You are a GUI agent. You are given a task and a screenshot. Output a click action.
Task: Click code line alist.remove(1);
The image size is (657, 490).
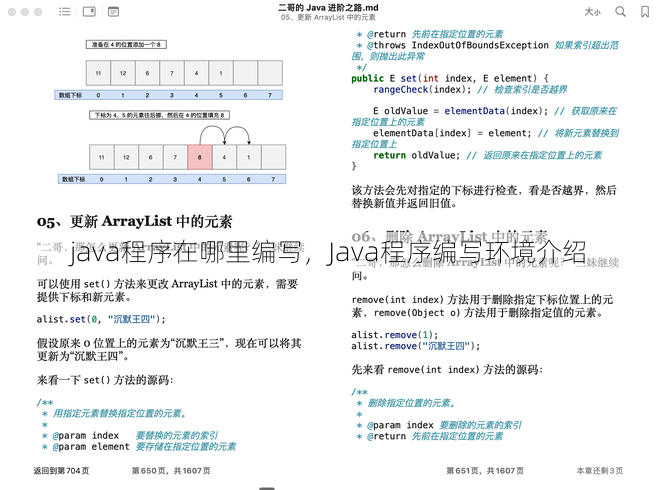[395, 335]
